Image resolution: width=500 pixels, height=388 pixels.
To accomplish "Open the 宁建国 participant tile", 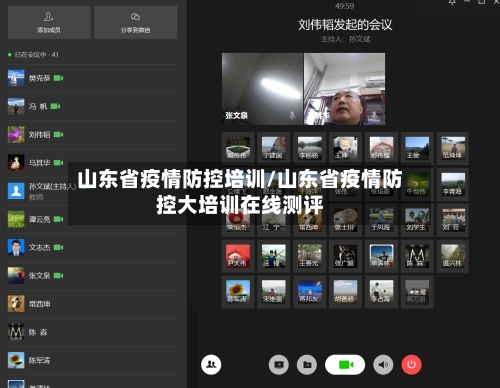I will [x=274, y=148].
